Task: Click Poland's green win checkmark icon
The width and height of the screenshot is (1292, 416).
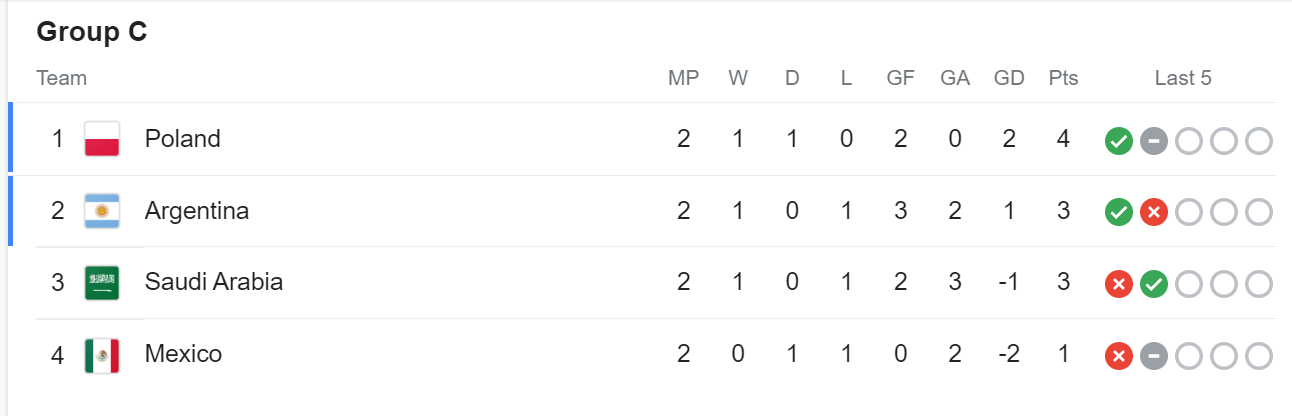Action: 1119,141
